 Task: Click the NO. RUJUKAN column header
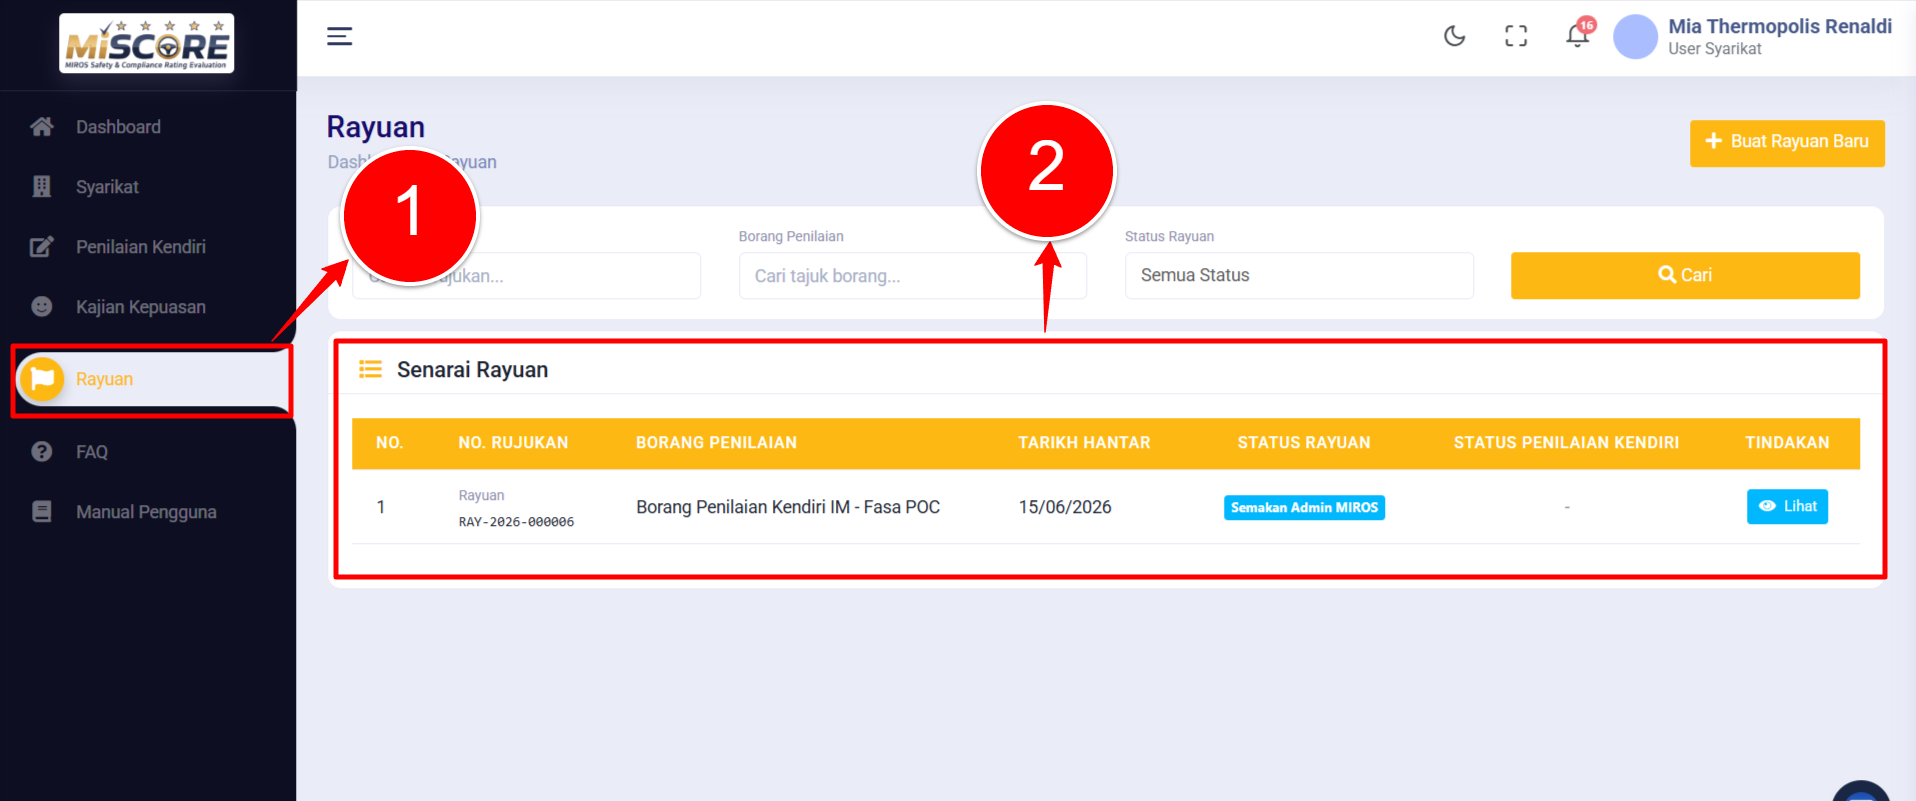[x=513, y=443]
